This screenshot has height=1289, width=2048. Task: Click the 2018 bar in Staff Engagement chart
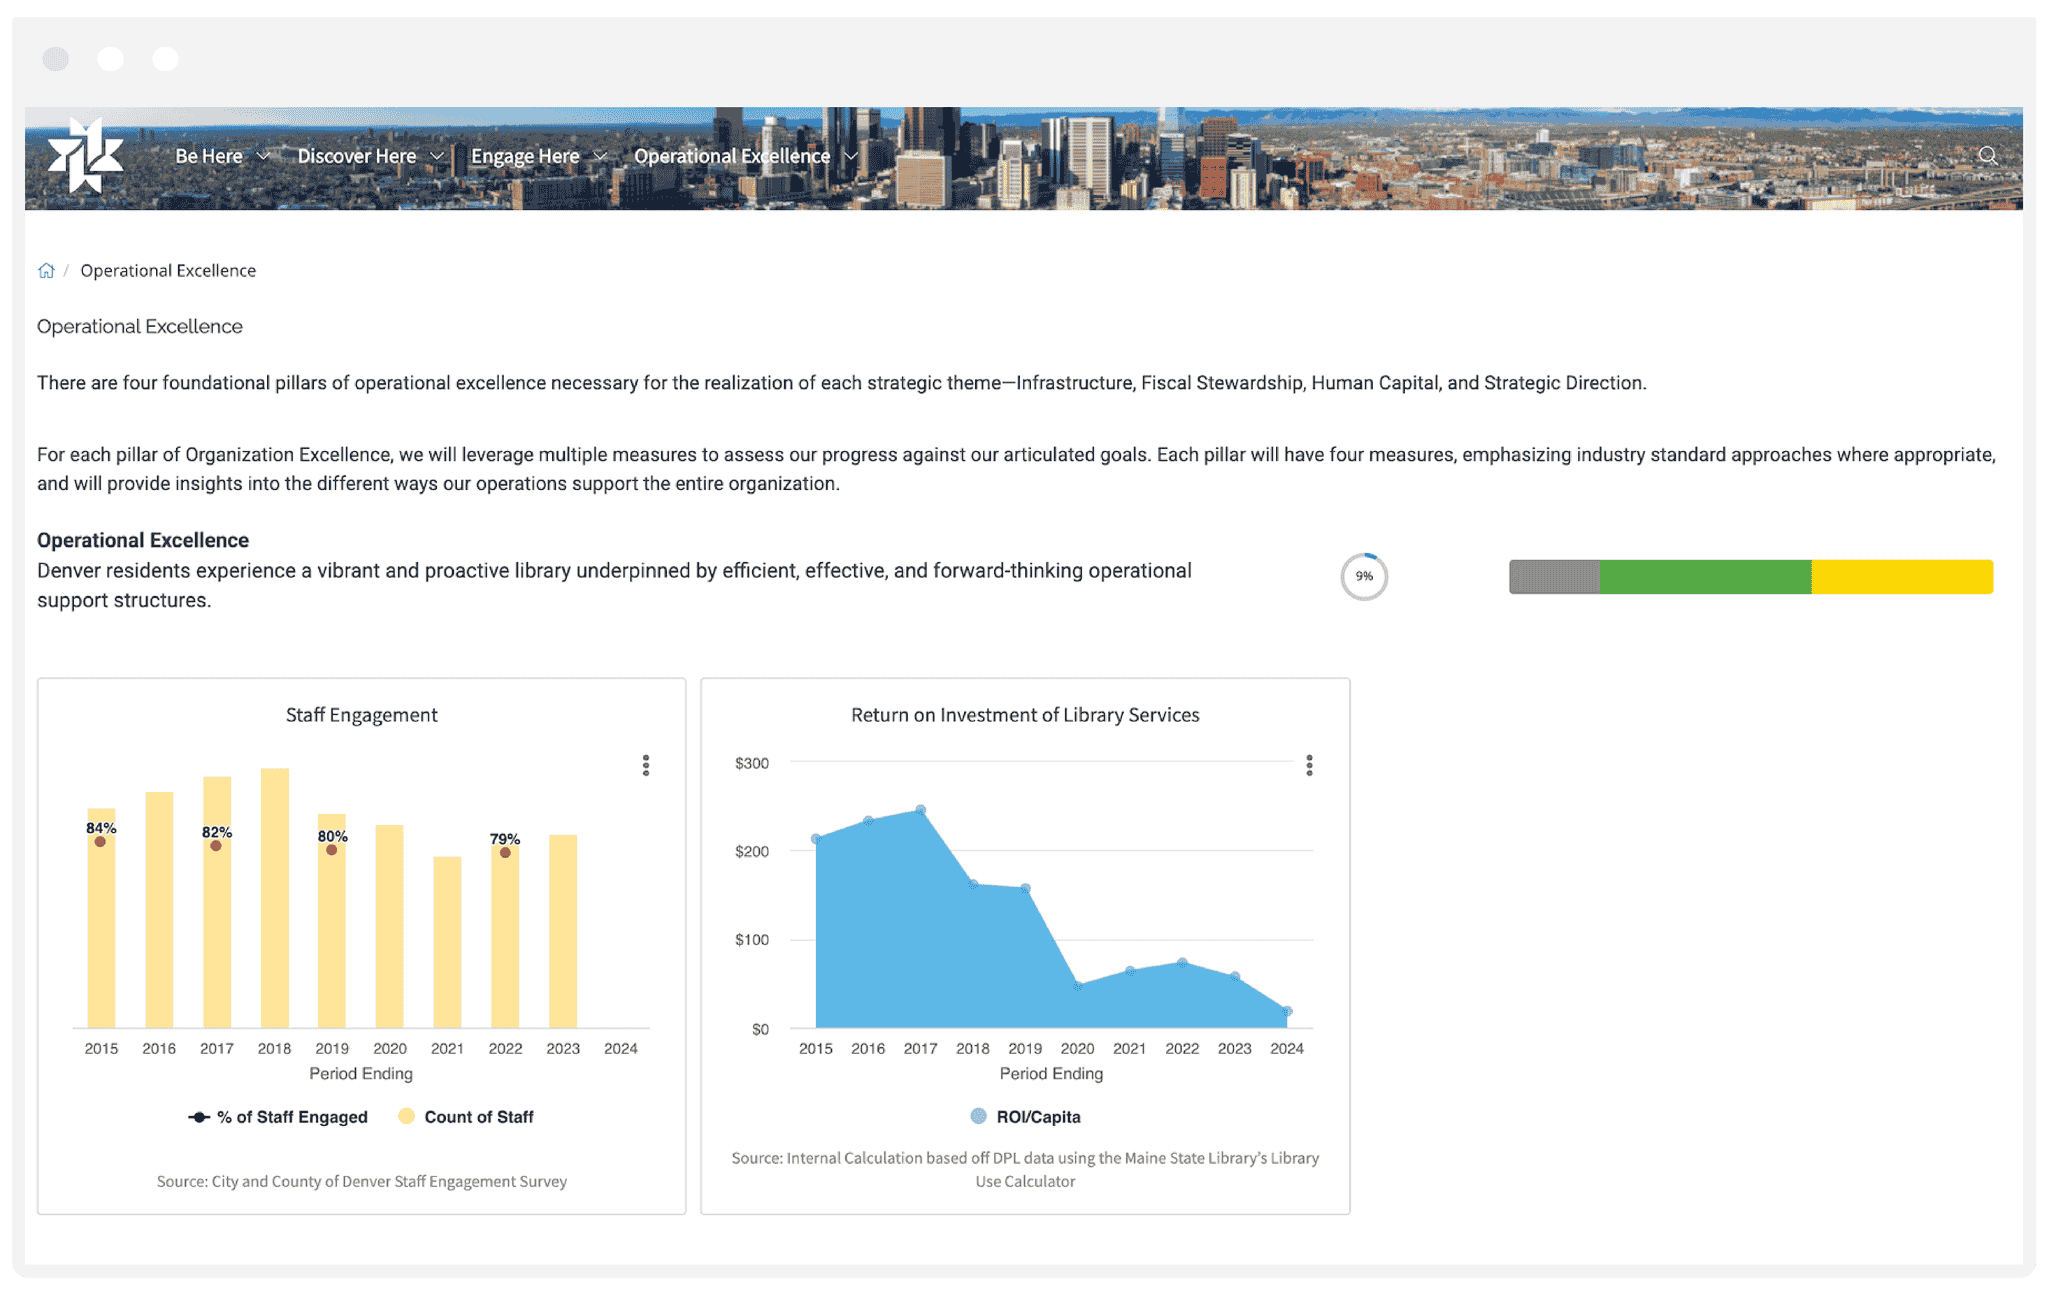pos(275,900)
